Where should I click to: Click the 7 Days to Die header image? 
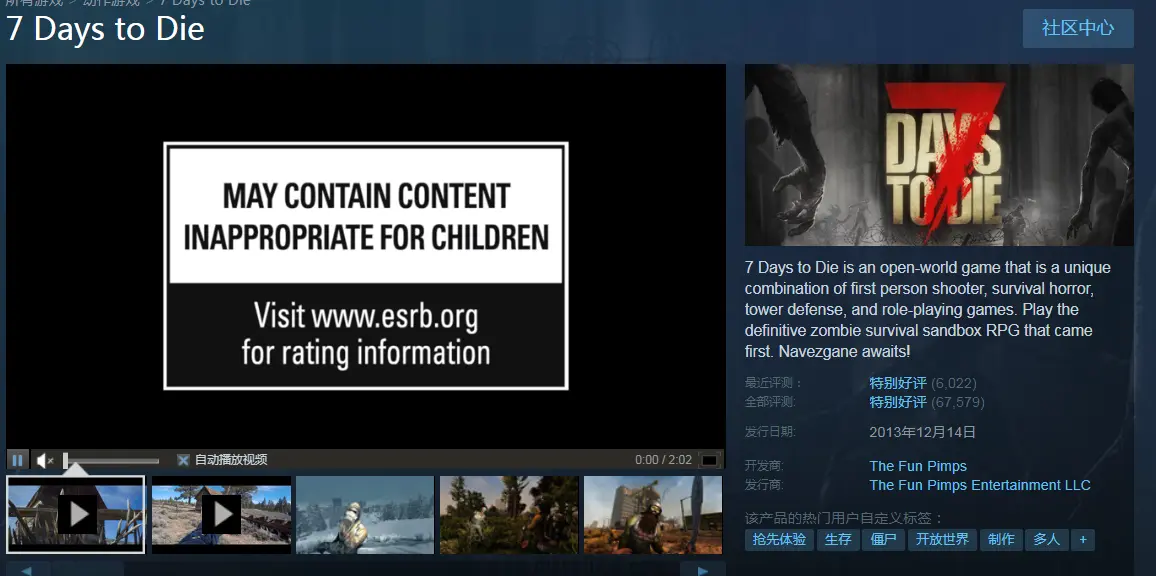[x=939, y=155]
